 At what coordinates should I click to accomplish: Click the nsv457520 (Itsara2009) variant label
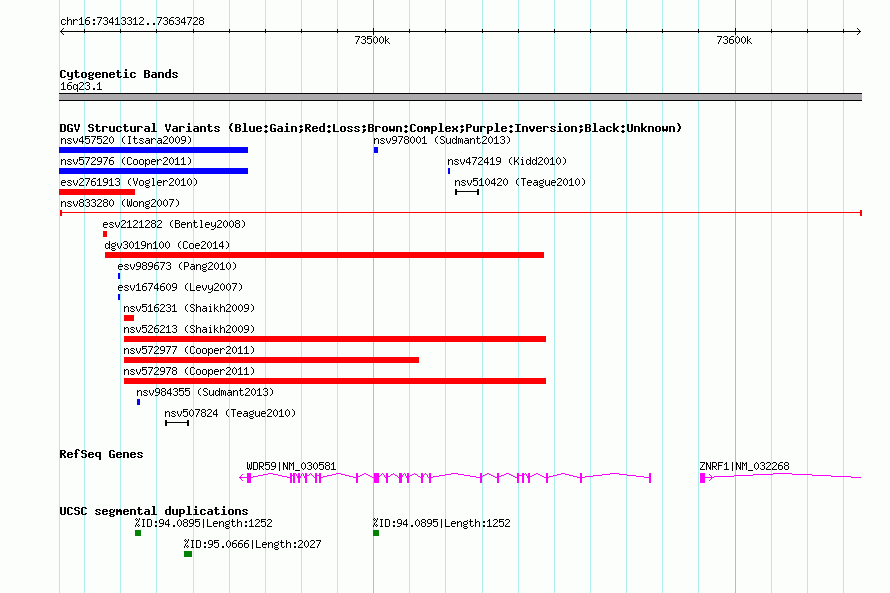pos(126,140)
